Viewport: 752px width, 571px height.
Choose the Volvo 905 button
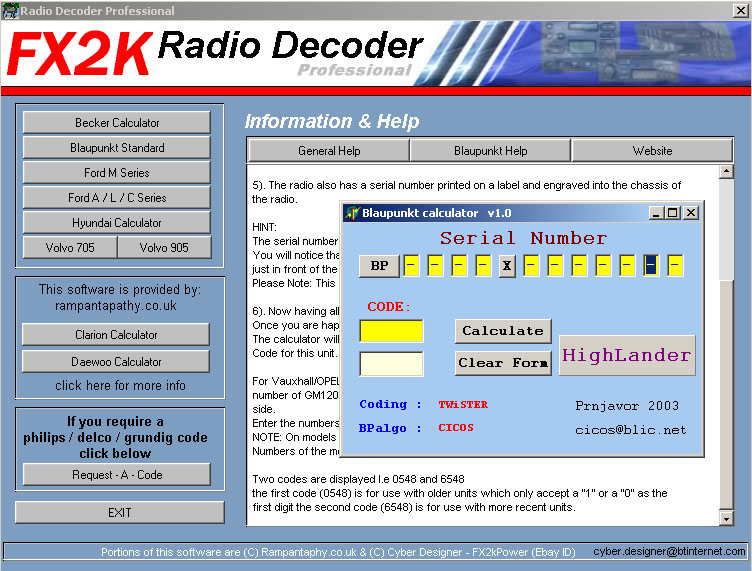click(164, 247)
